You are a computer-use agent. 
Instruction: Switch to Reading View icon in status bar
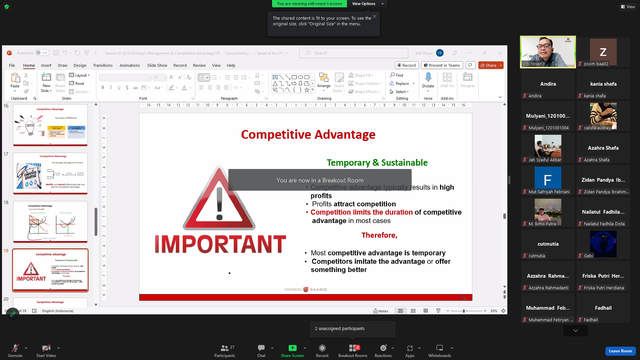[x=426, y=311]
